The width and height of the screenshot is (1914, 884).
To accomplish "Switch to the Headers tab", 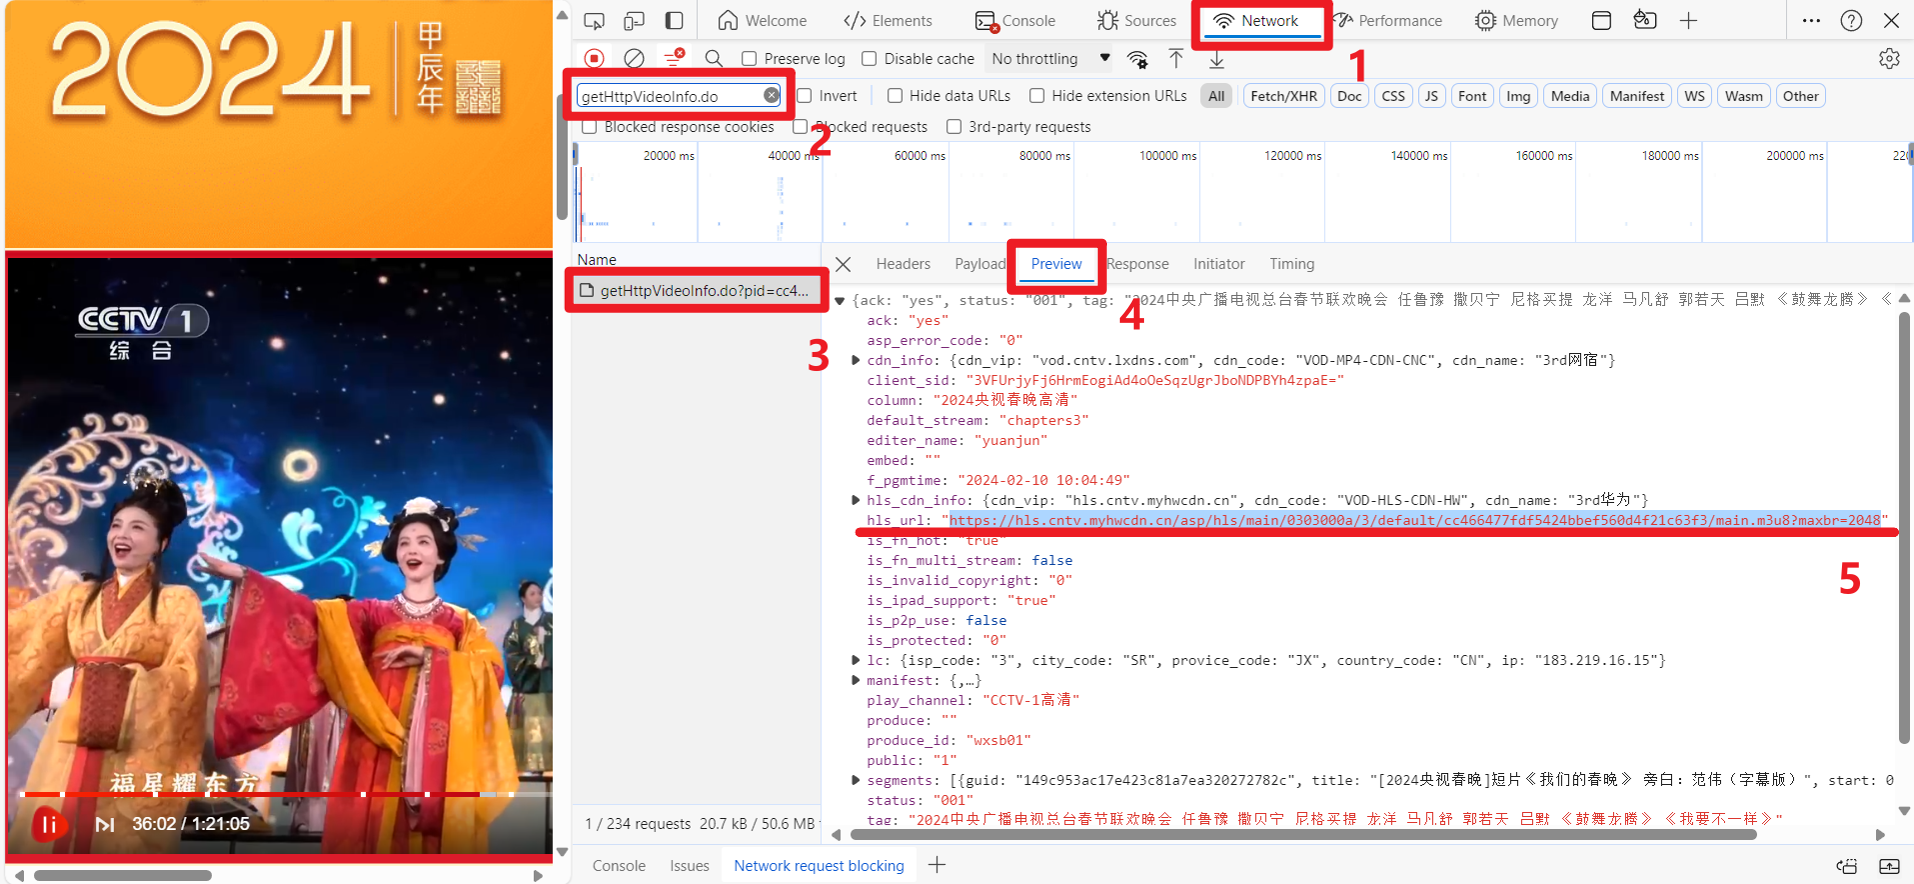I will pyautogui.click(x=902, y=264).
